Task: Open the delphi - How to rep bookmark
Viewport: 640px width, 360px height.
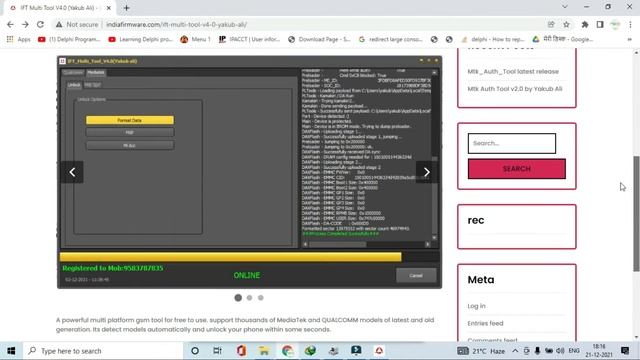Action: (492, 39)
